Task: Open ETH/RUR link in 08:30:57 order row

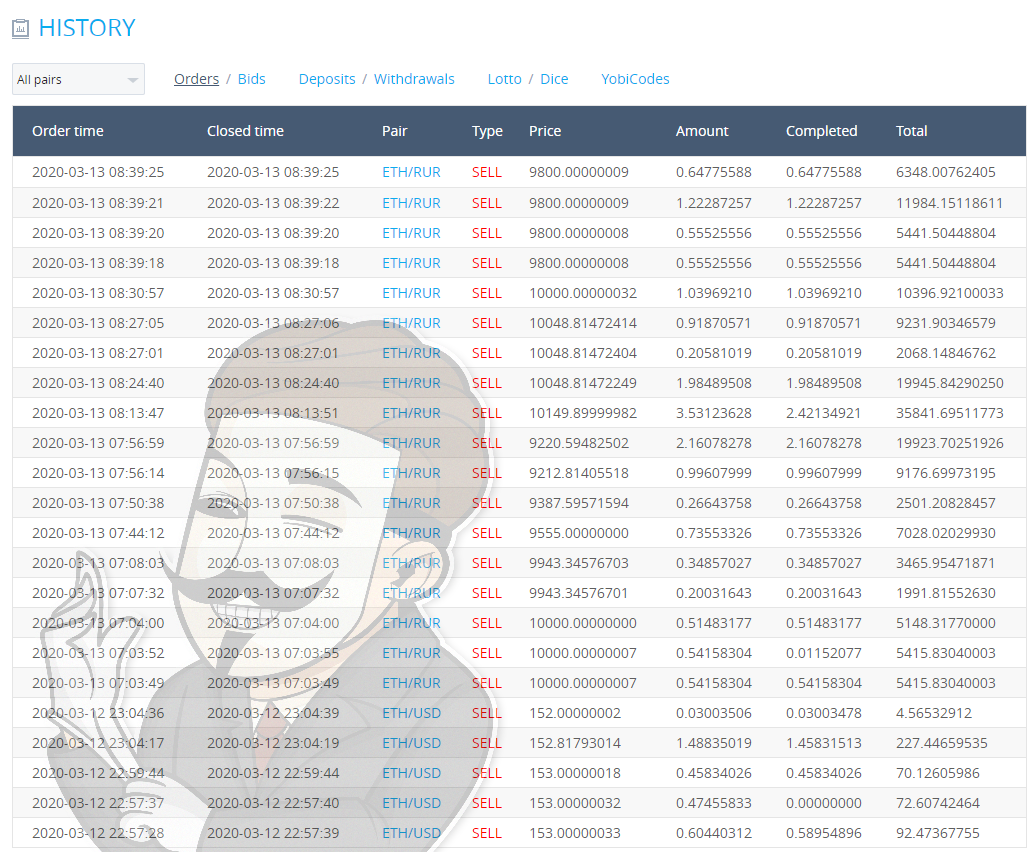Action: tap(411, 293)
